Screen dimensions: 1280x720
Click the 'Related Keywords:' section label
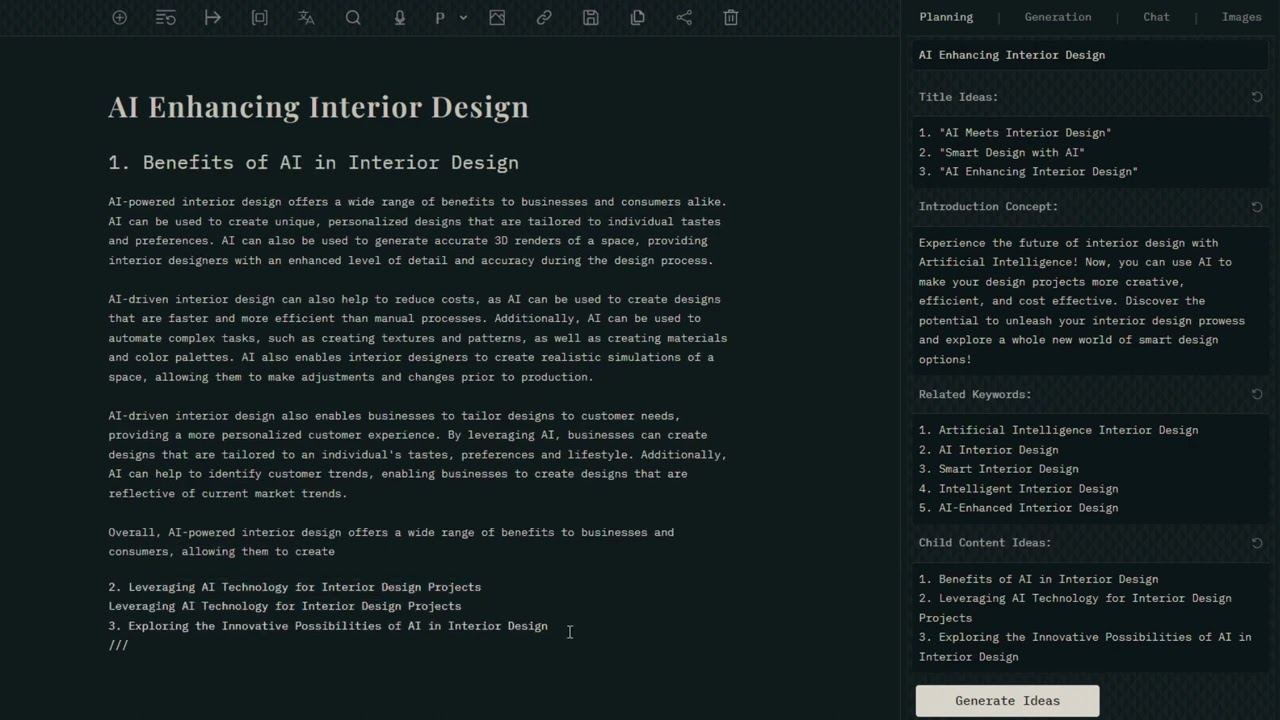click(975, 394)
